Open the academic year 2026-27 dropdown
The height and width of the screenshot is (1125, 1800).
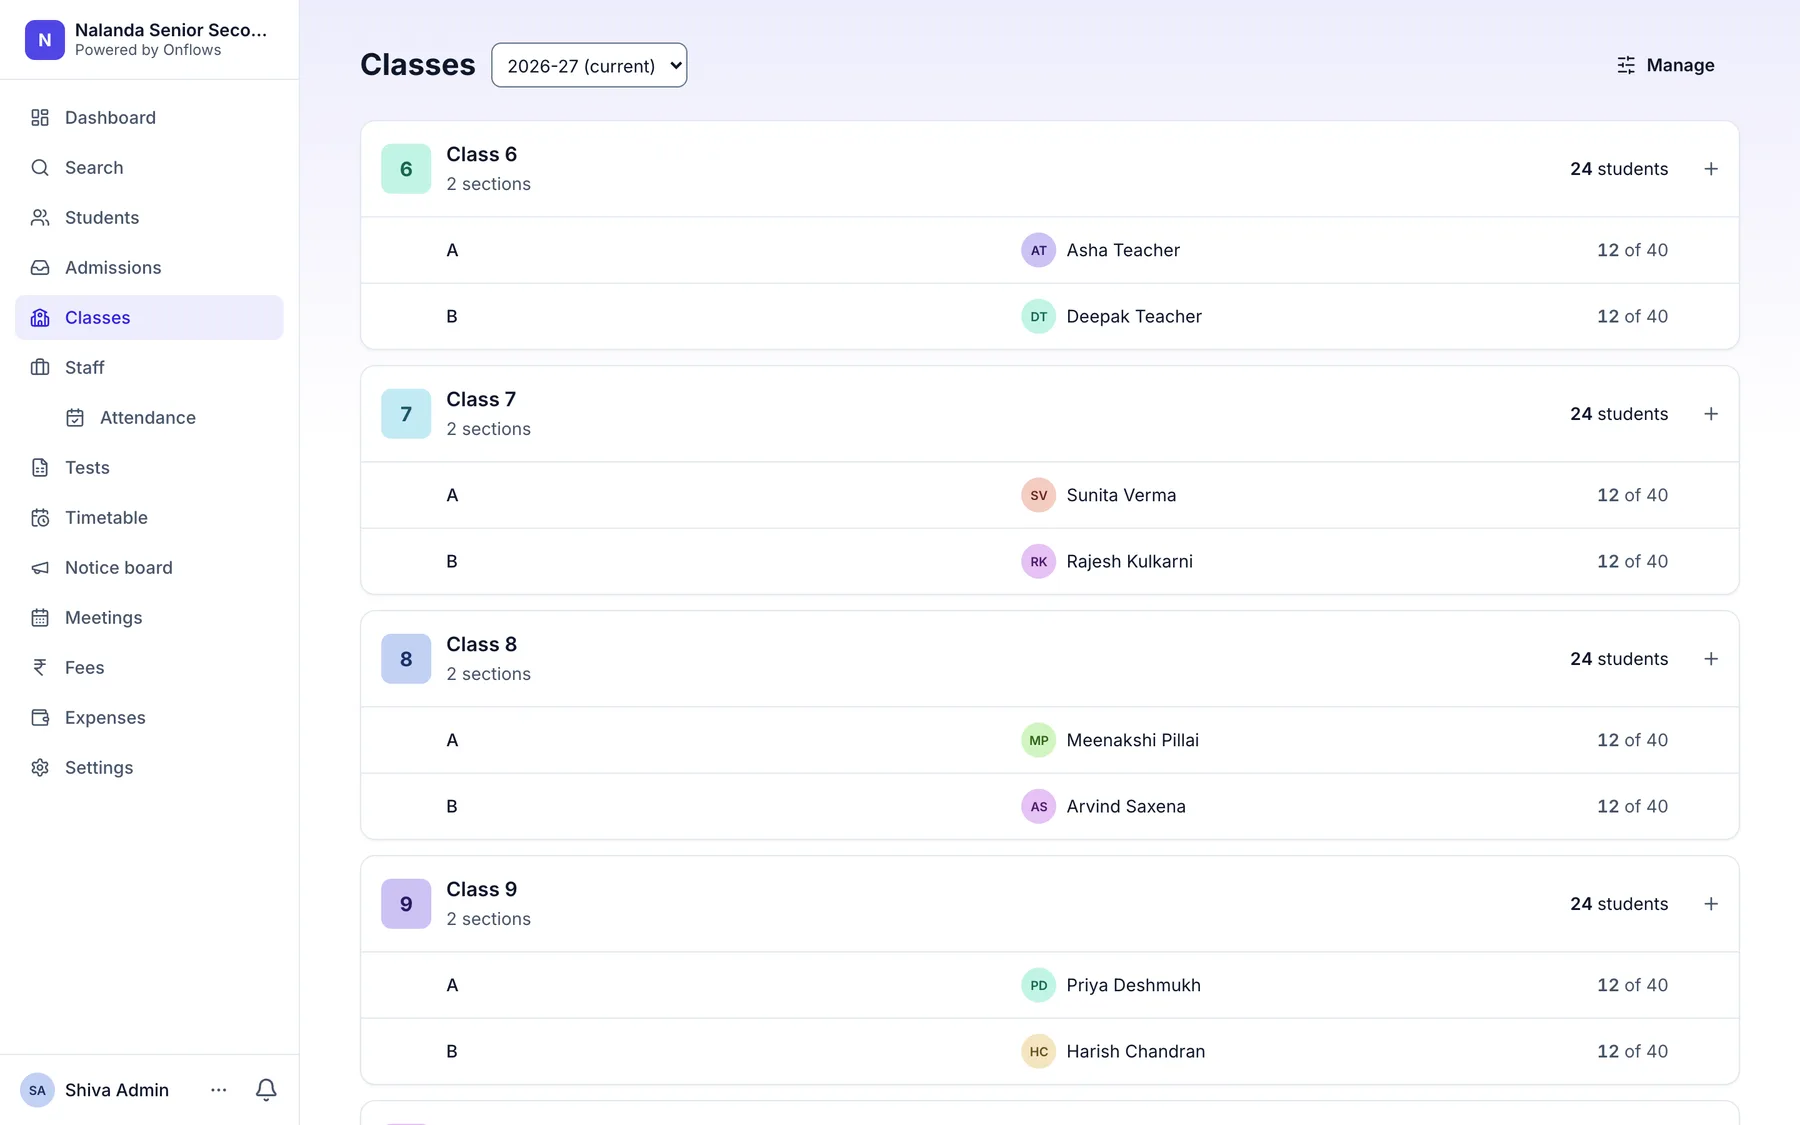tap(589, 65)
